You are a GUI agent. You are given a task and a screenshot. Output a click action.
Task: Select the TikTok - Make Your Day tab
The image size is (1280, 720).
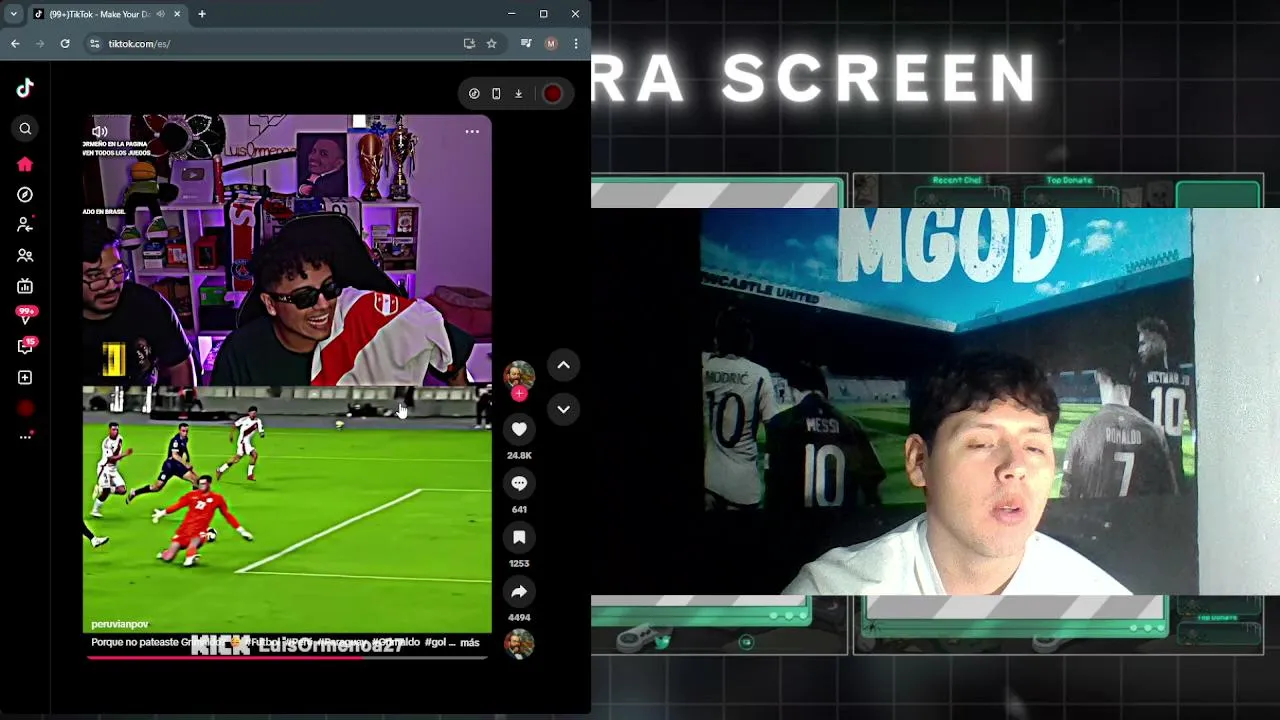[x=98, y=14]
